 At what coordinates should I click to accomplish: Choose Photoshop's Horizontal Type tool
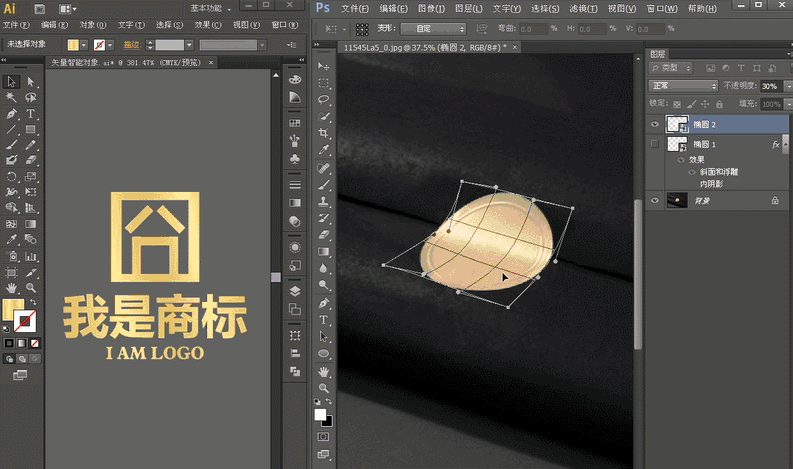(324, 320)
